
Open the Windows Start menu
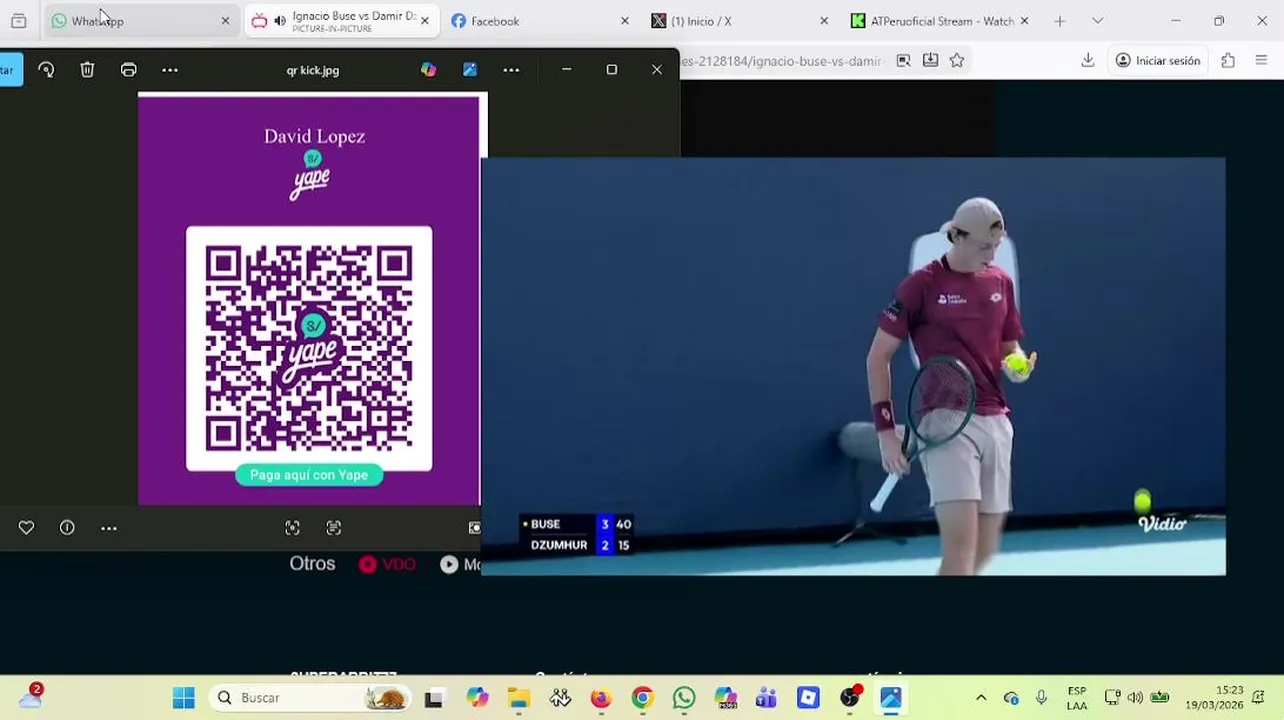point(183,698)
